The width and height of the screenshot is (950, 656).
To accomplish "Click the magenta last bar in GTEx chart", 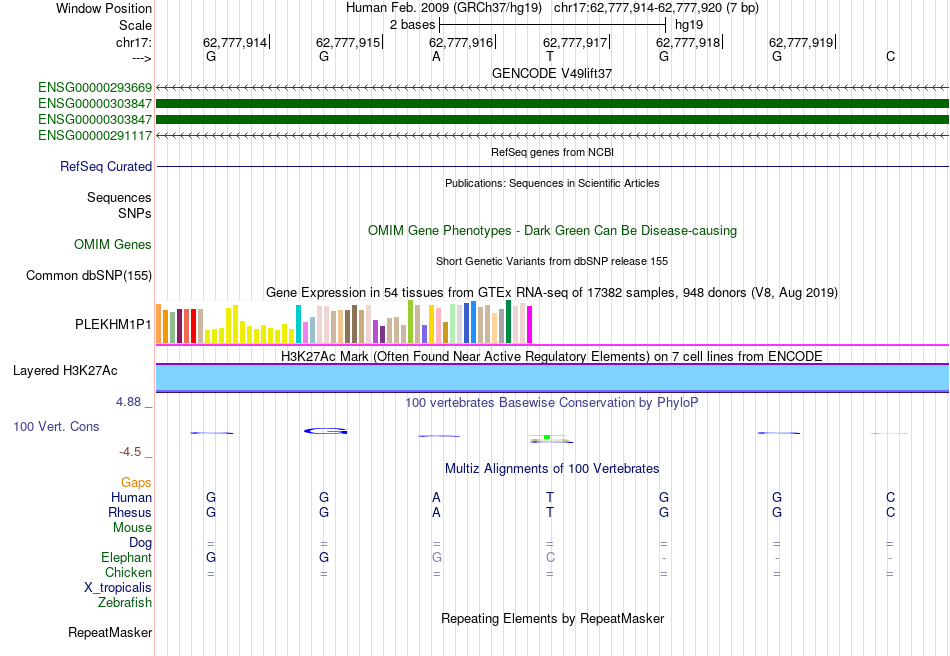I will coord(530,325).
